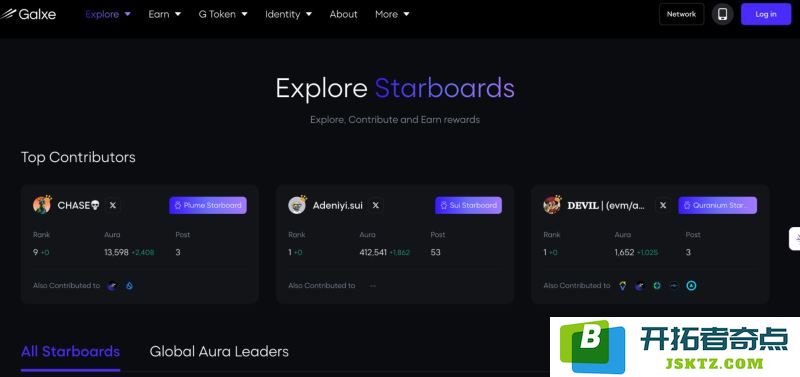
Task: Click the X icon beside DEVIL
Action: point(663,205)
